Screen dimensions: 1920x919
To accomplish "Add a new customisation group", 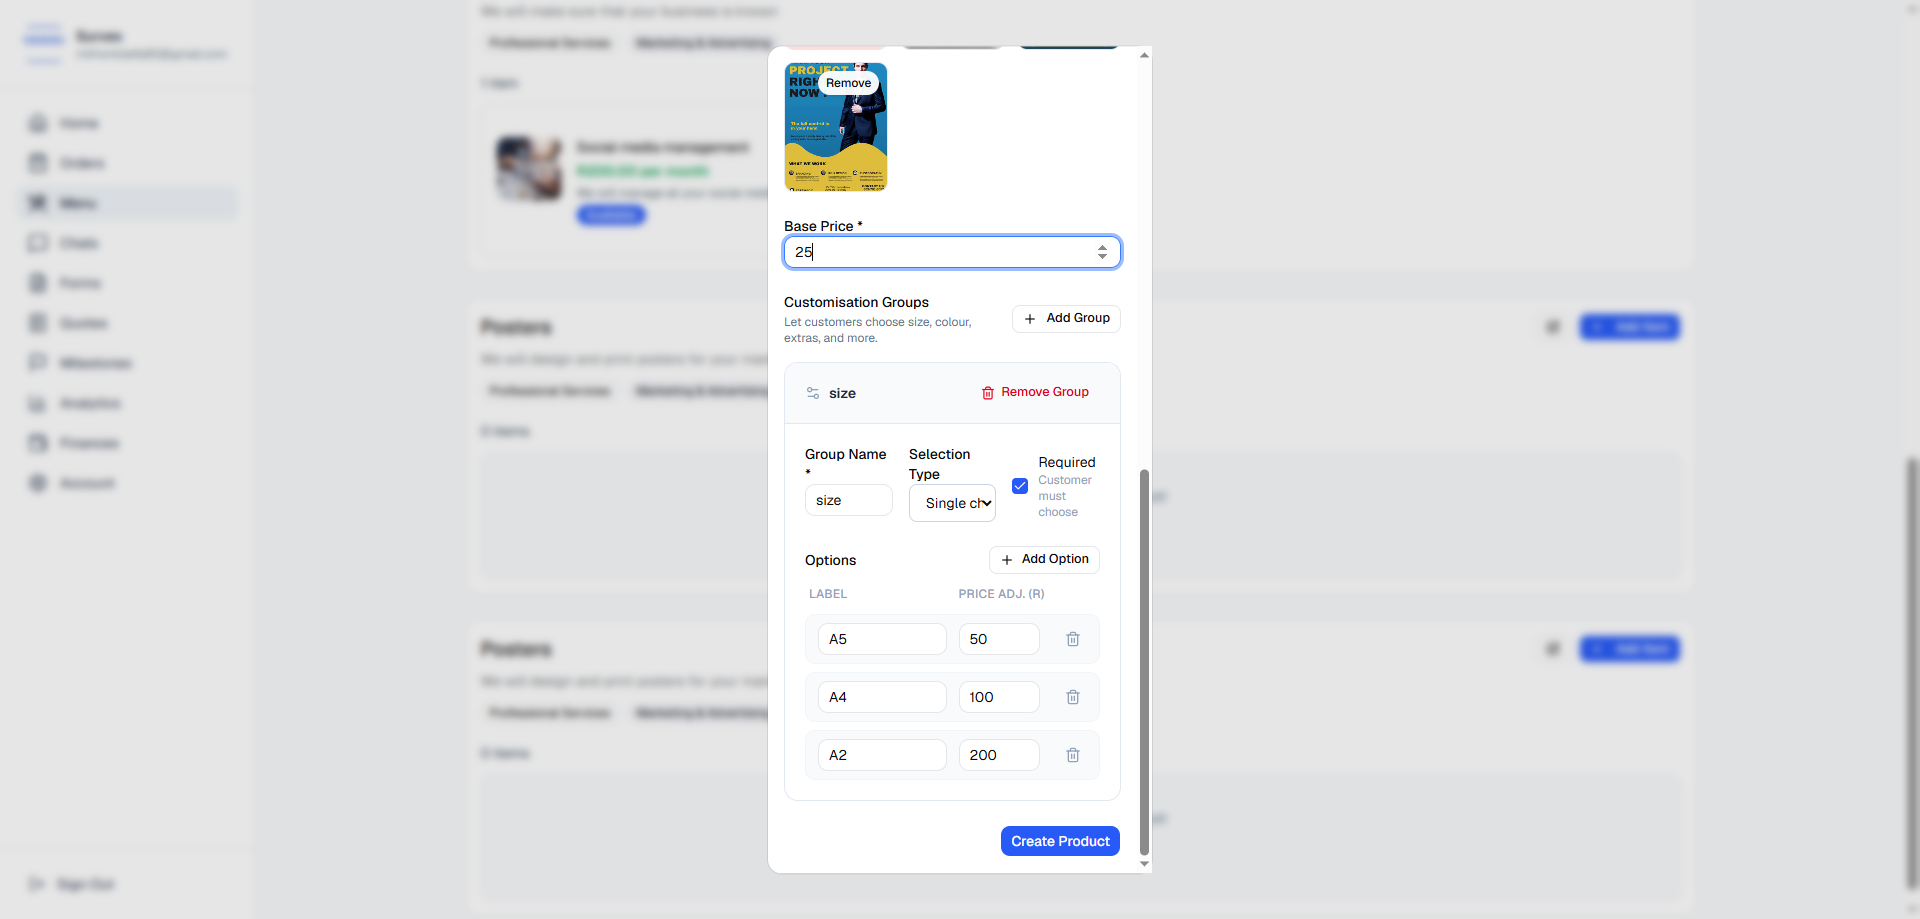I will click(1066, 318).
